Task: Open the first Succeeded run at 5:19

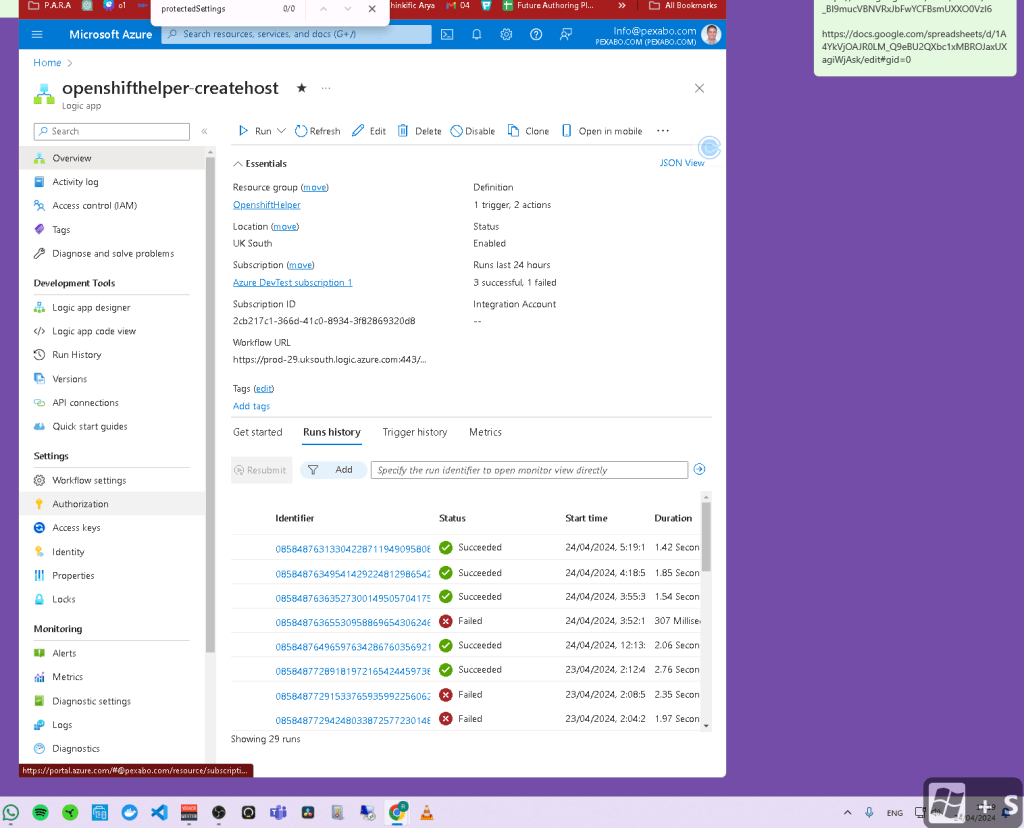Action: (353, 549)
